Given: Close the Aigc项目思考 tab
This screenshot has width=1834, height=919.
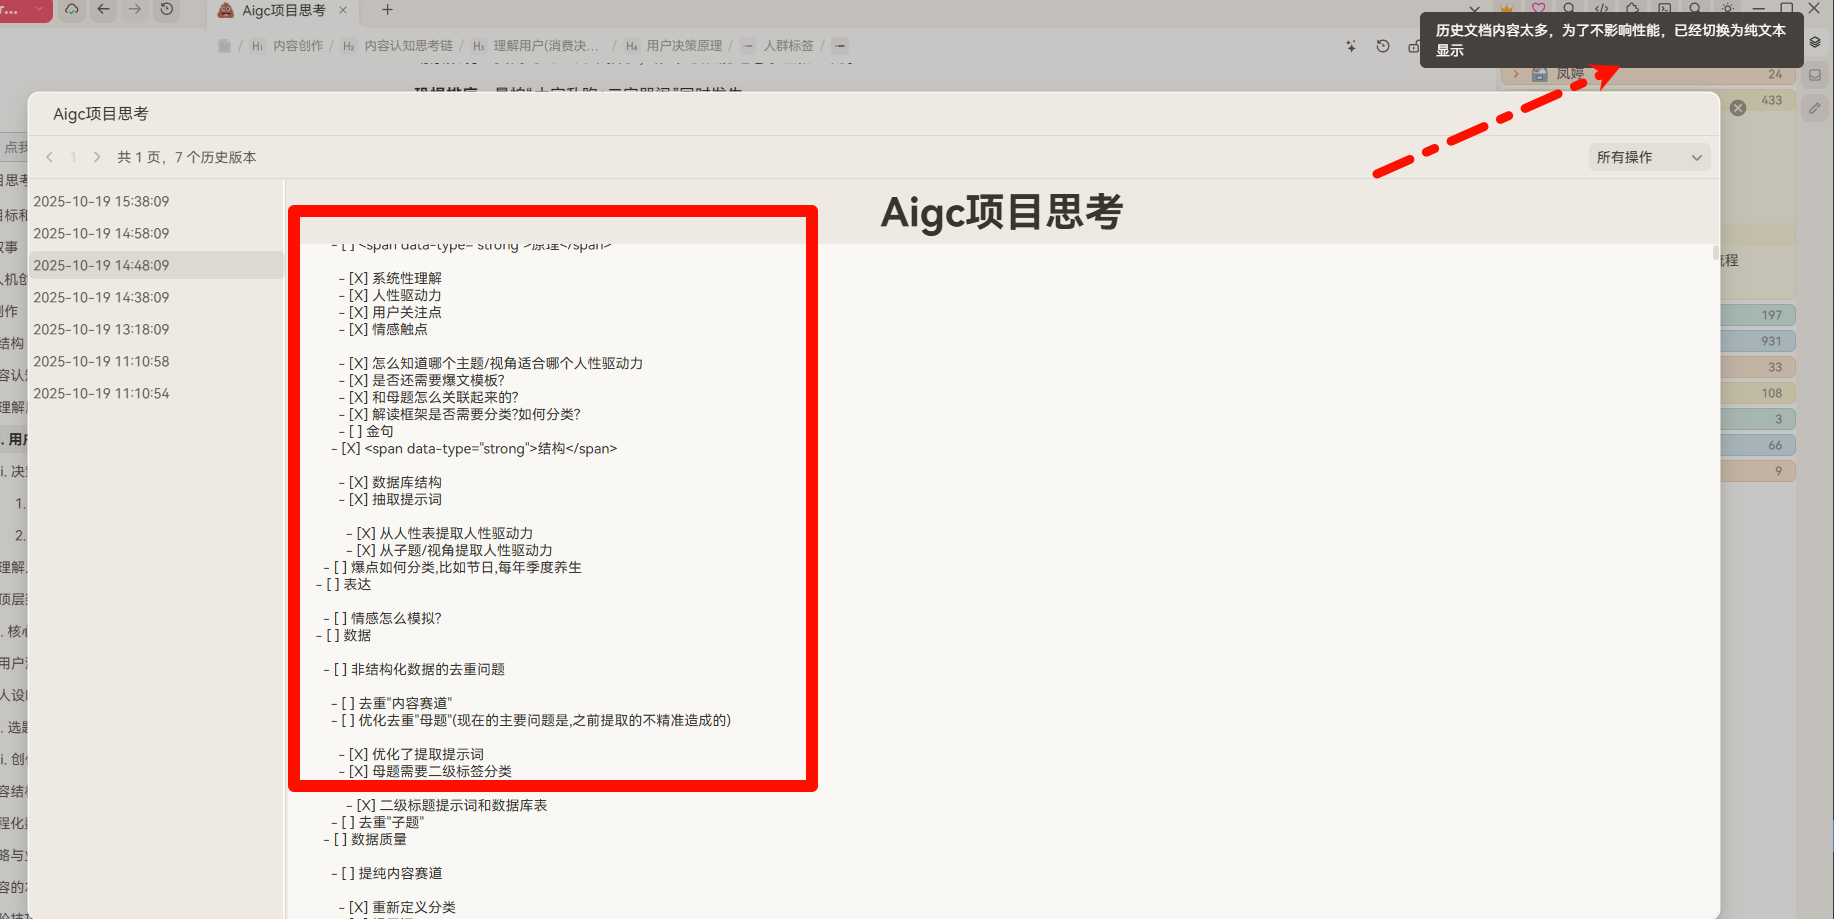Looking at the screenshot, I should [343, 10].
